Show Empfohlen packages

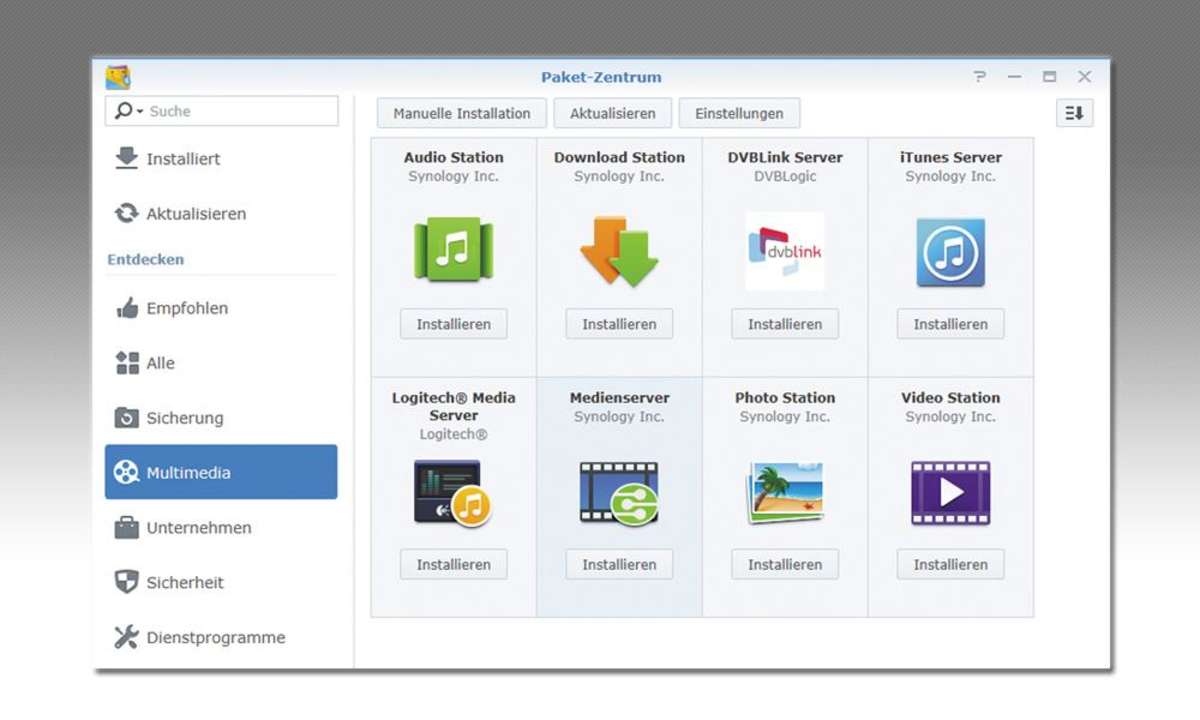pyautogui.click(x=221, y=308)
